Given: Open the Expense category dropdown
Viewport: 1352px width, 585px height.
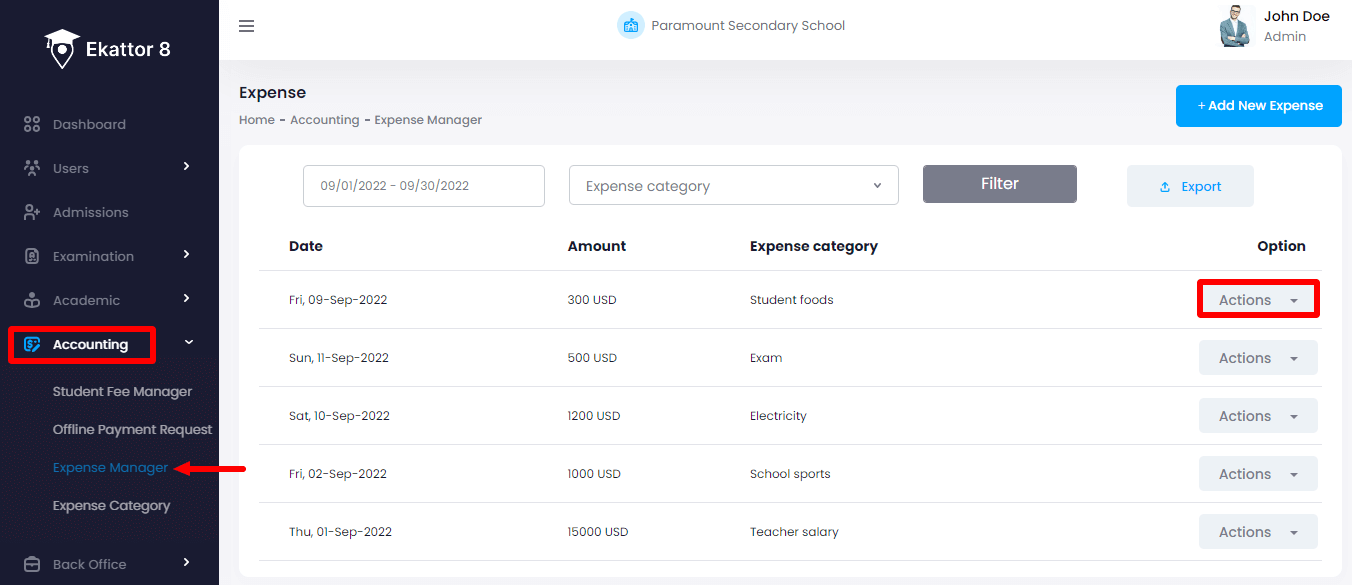Looking at the screenshot, I should point(733,186).
